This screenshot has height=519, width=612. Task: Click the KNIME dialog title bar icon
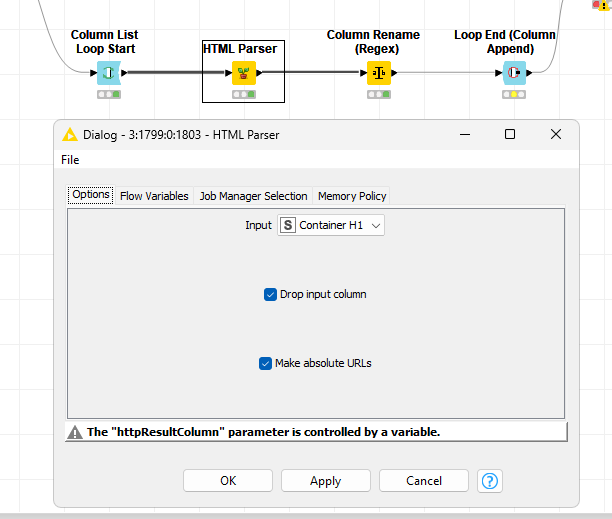[x=69, y=135]
